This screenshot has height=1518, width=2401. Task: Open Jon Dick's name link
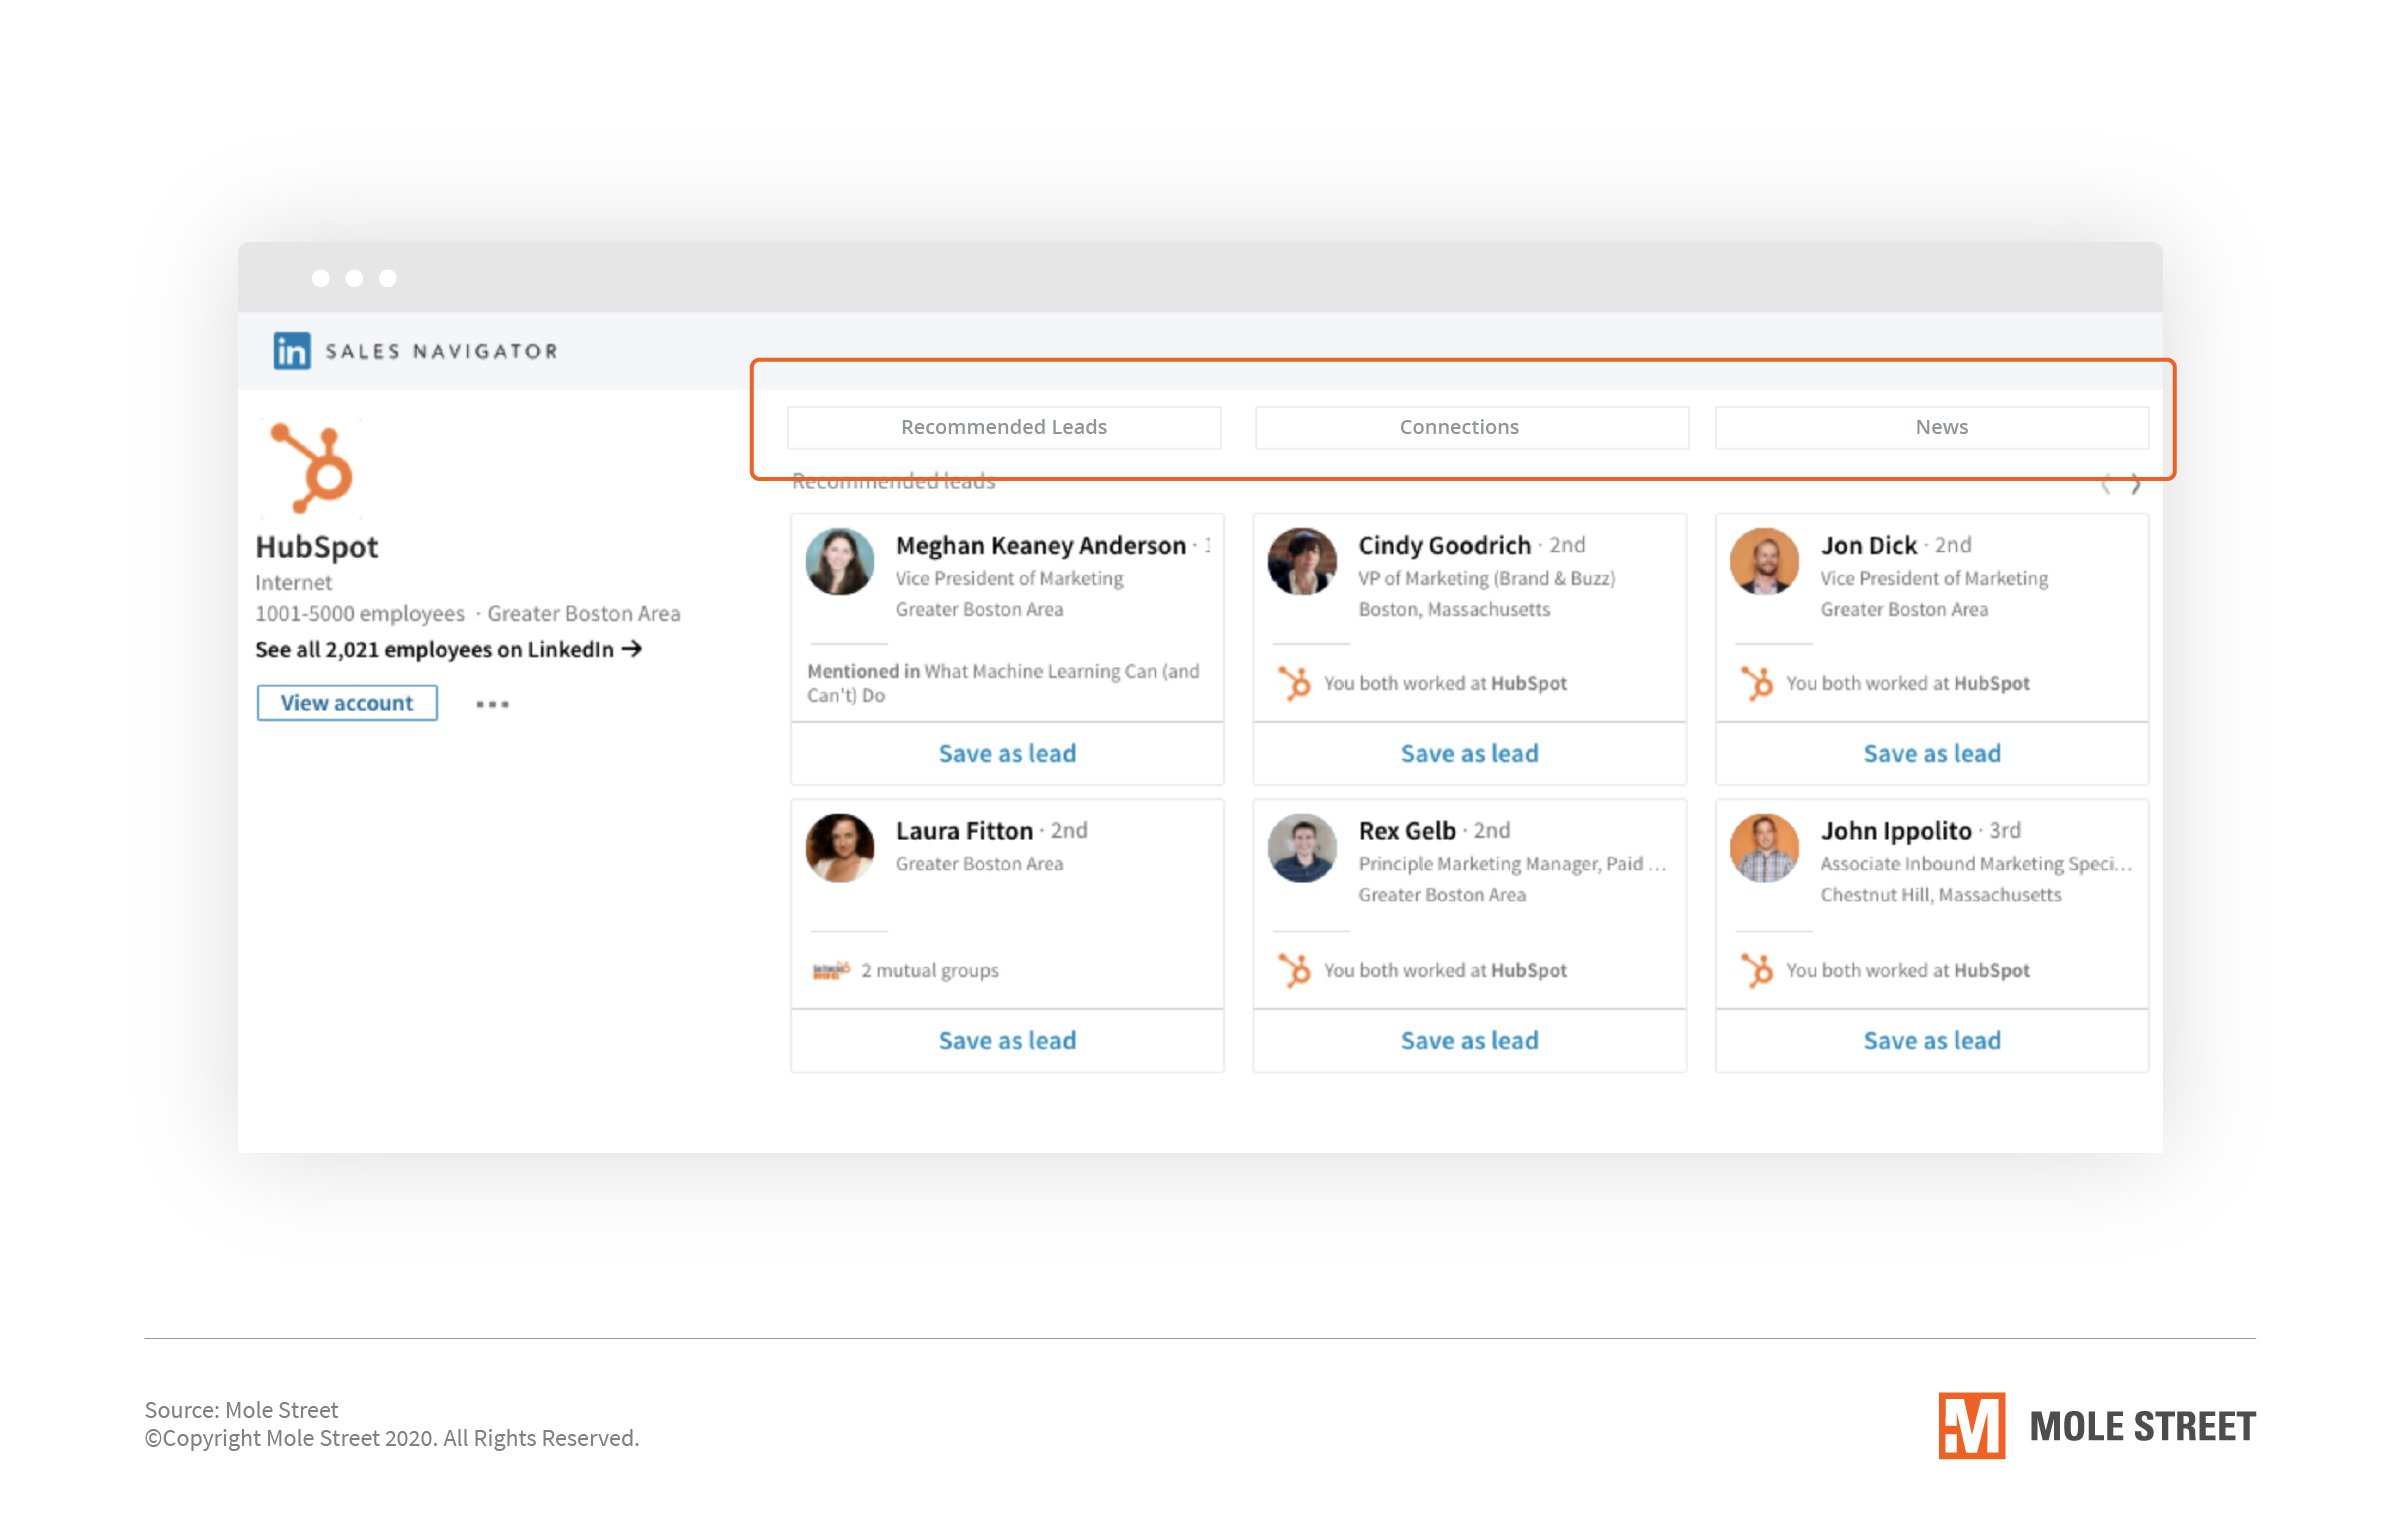click(1868, 545)
